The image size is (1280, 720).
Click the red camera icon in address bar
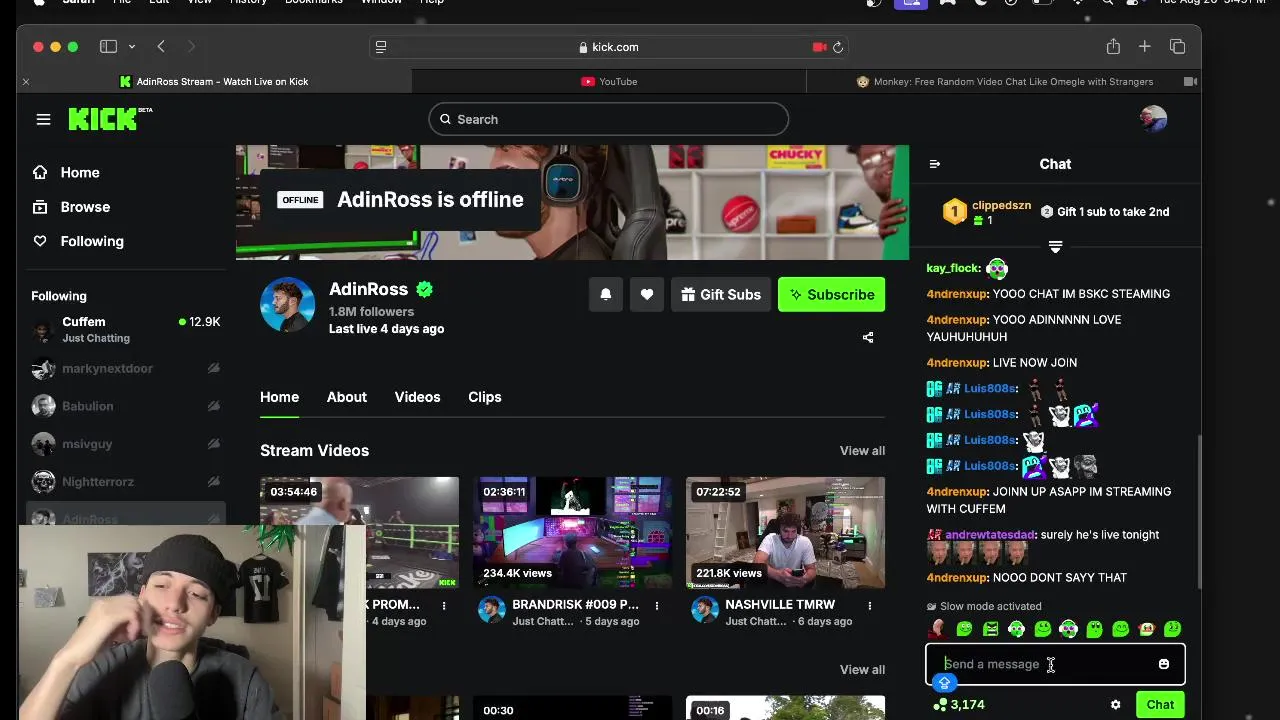coord(820,47)
